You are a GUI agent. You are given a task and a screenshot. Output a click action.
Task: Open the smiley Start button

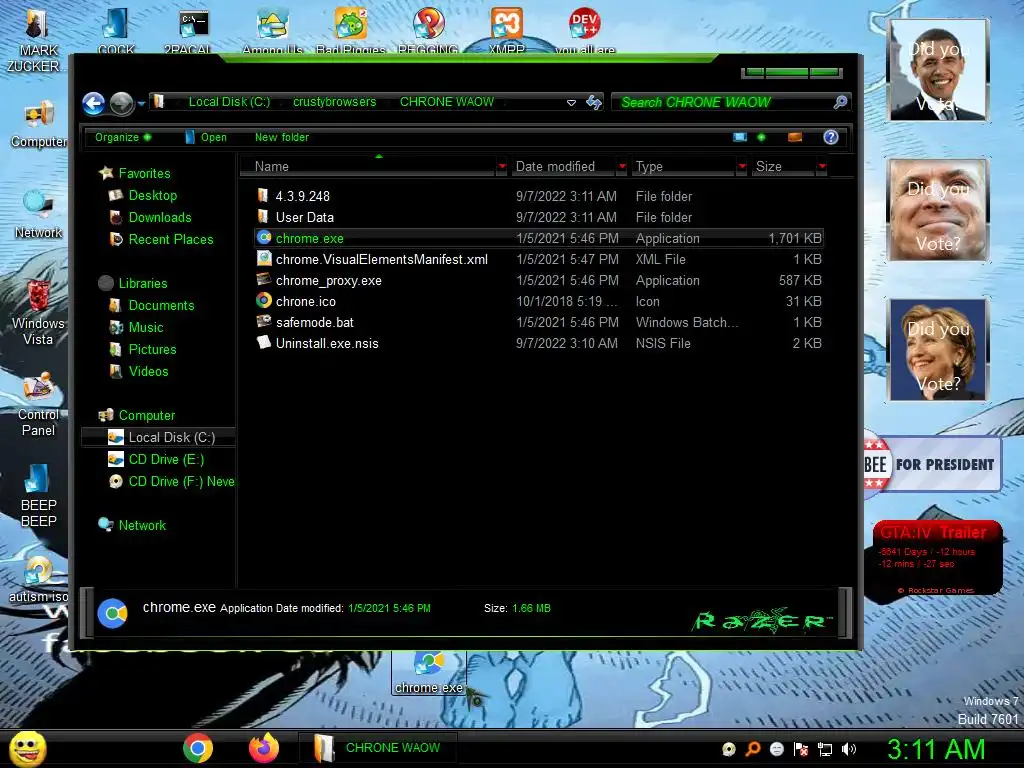(27, 748)
